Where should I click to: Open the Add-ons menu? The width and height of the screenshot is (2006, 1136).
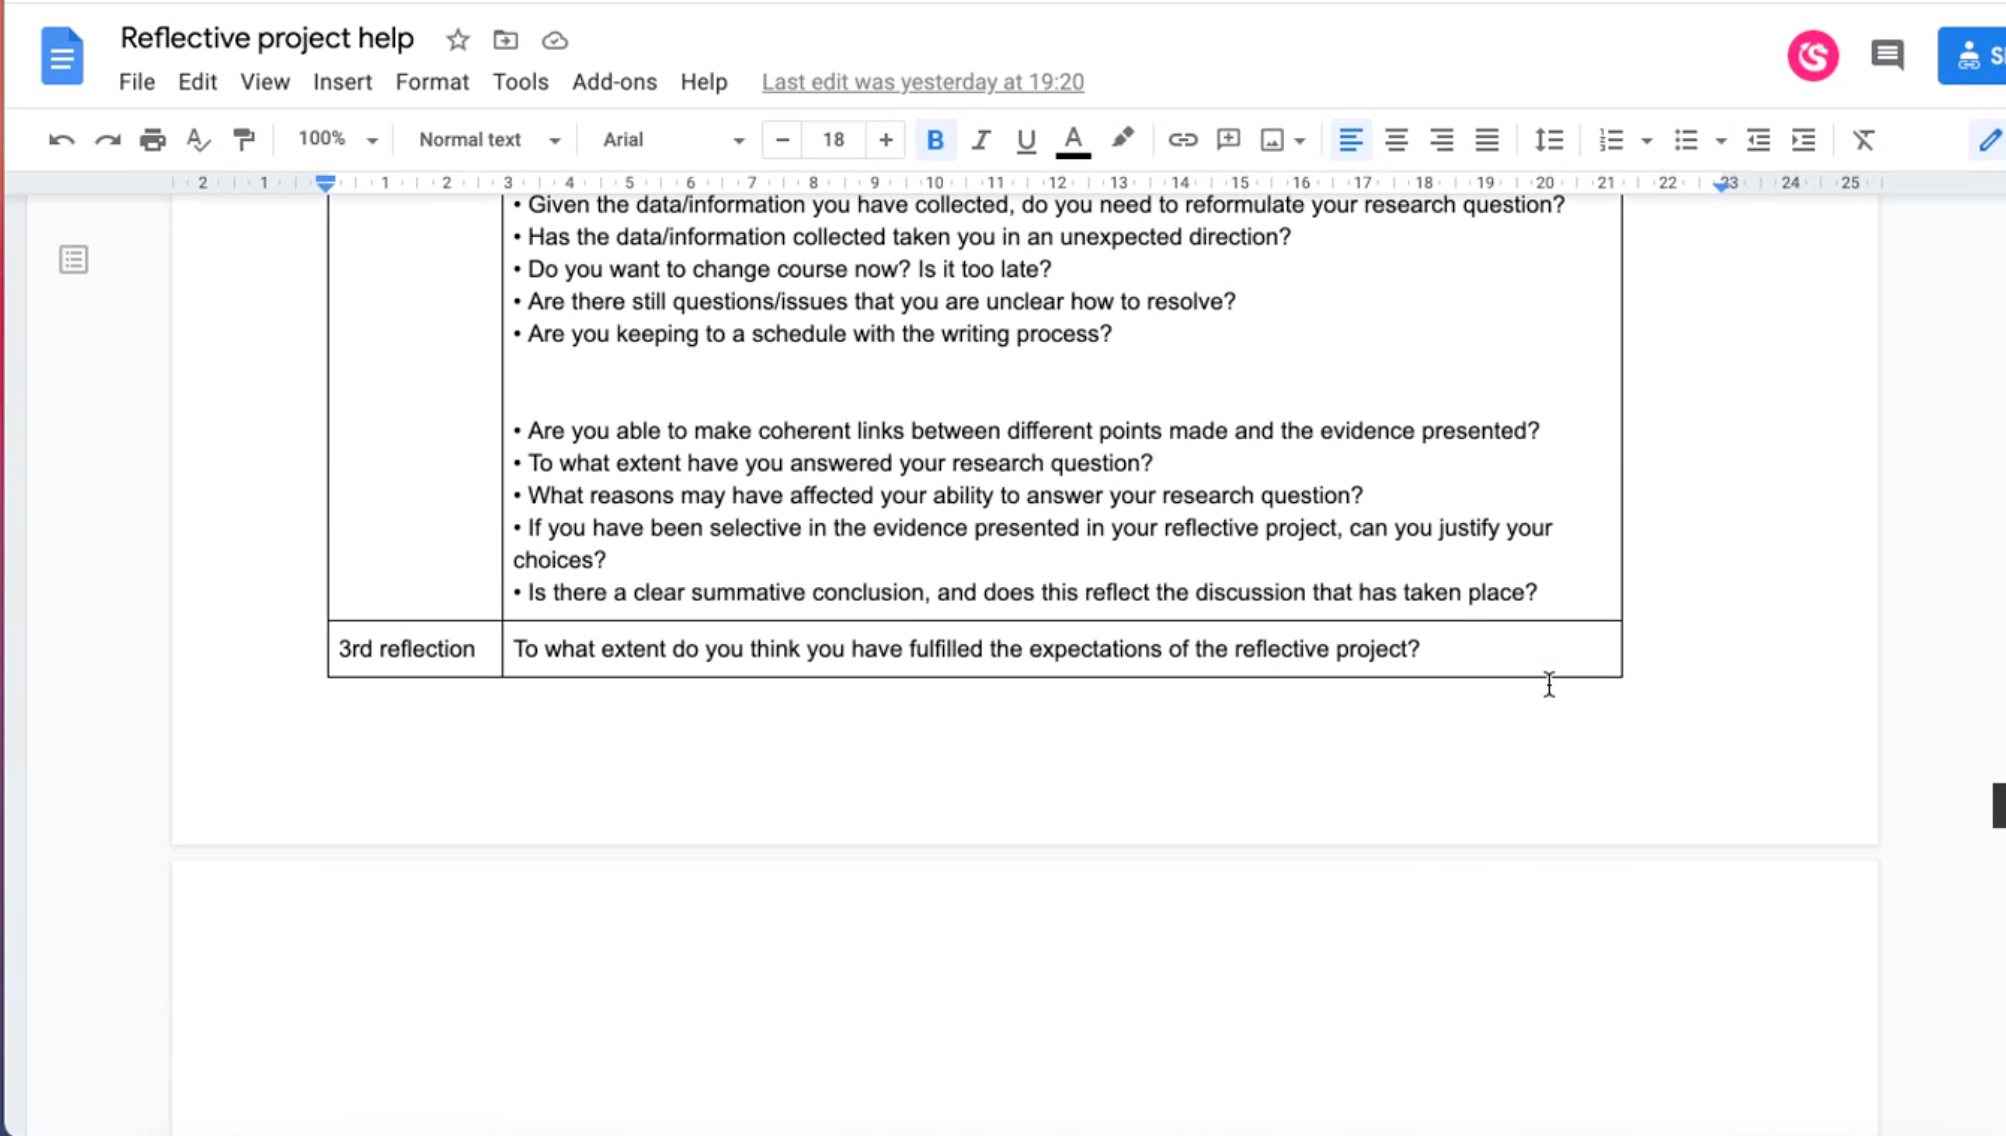tap(614, 82)
